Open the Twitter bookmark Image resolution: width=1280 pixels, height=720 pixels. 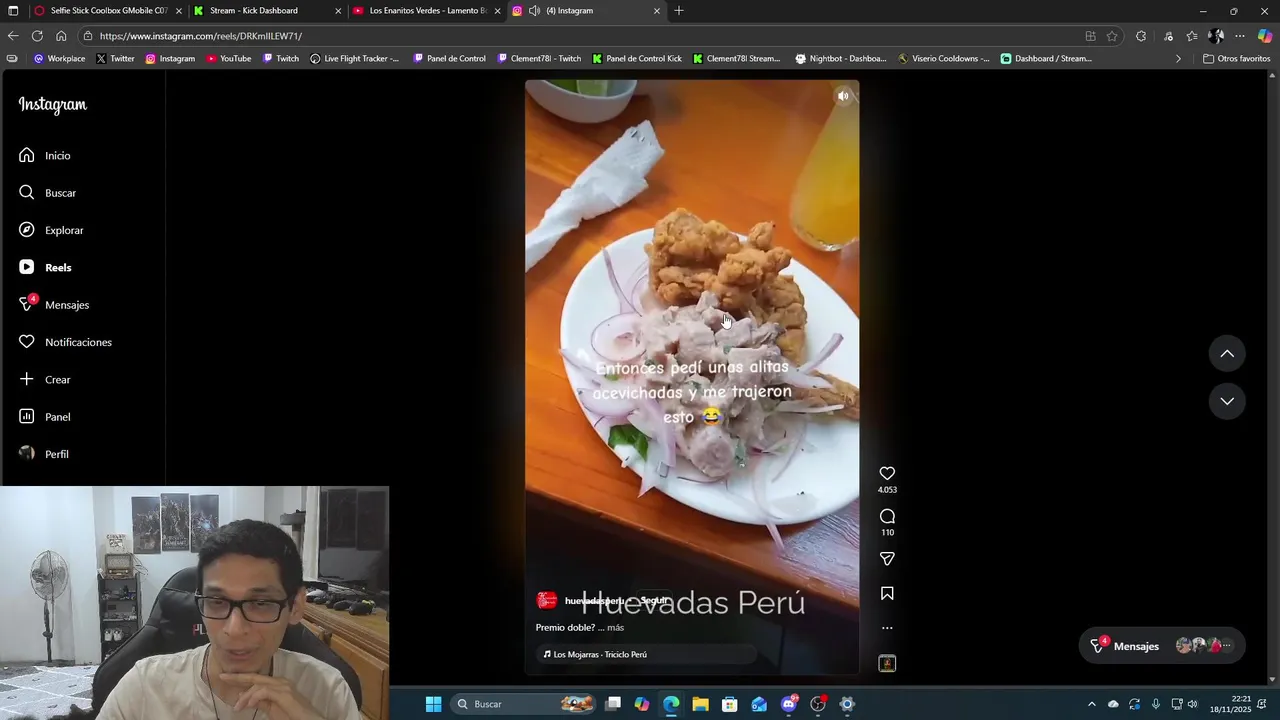tap(115, 59)
